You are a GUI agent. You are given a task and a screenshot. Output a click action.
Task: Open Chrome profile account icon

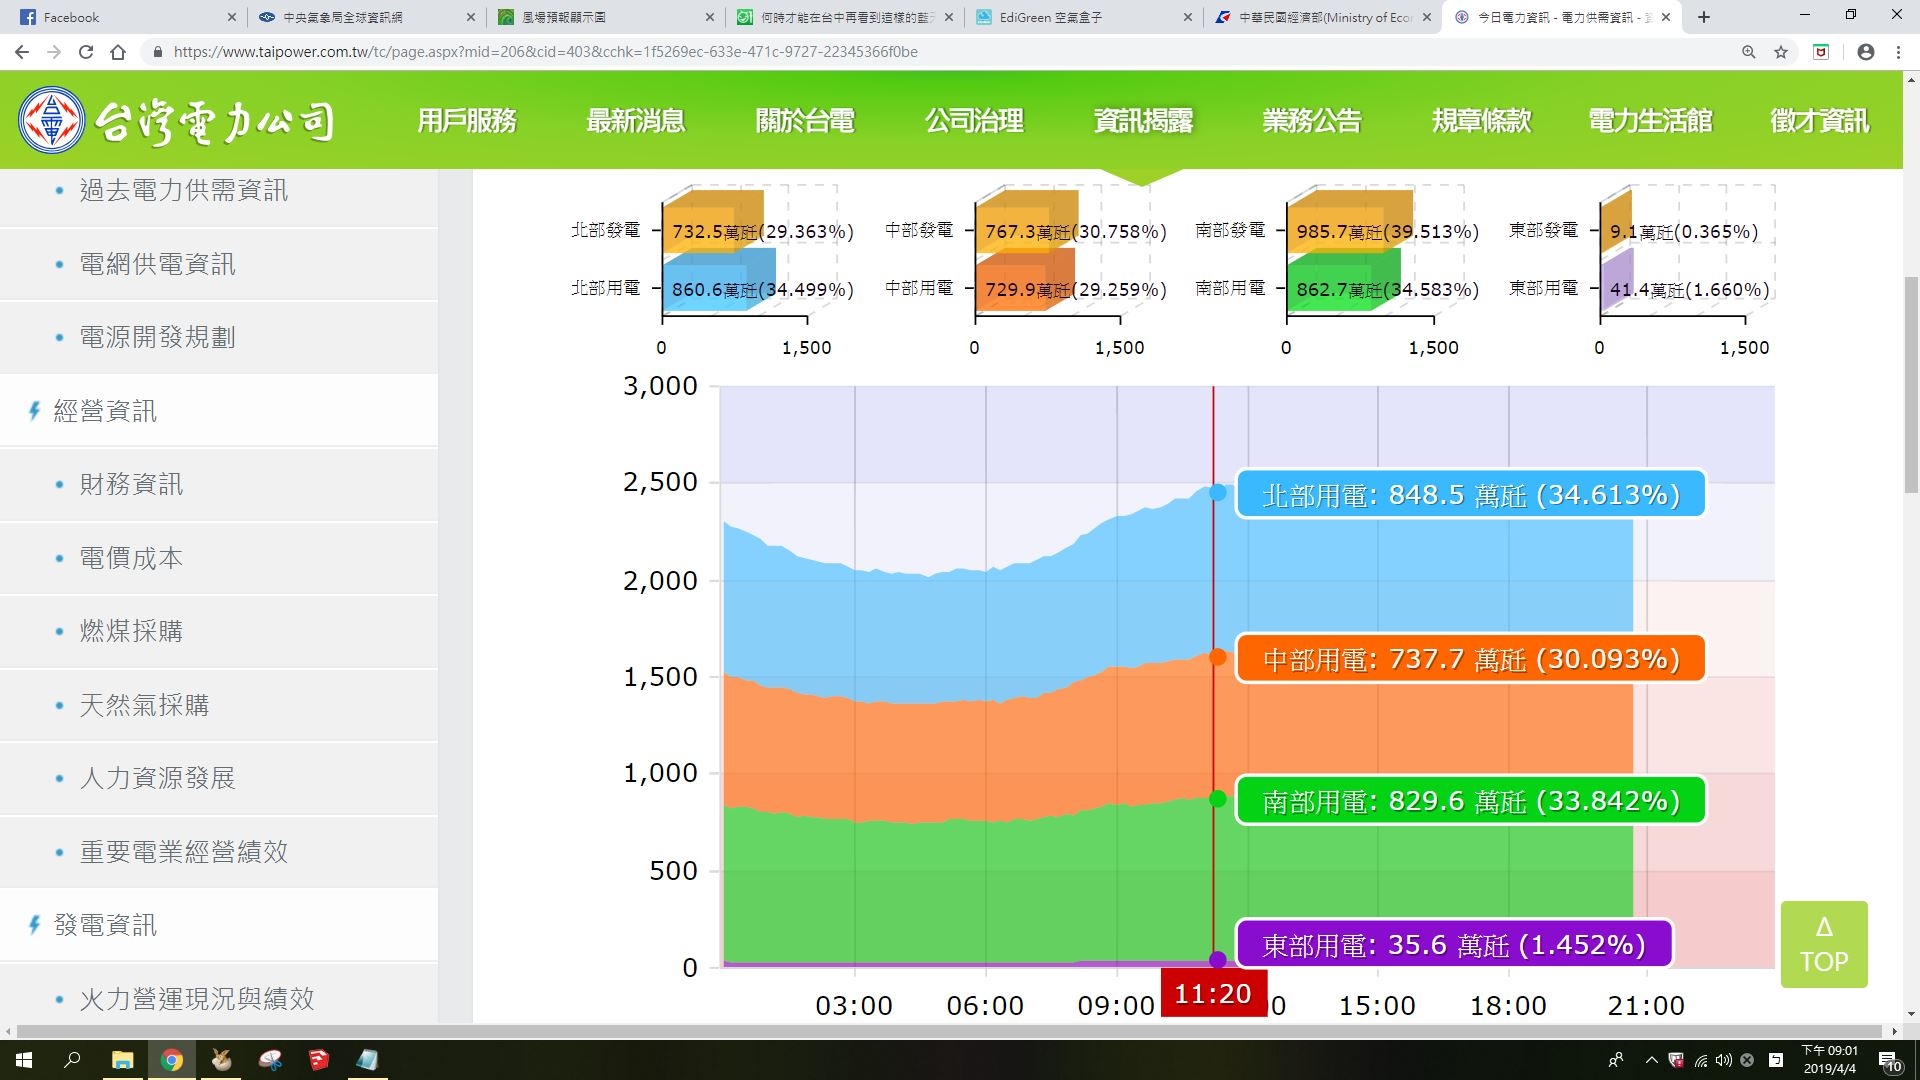coord(1866,52)
